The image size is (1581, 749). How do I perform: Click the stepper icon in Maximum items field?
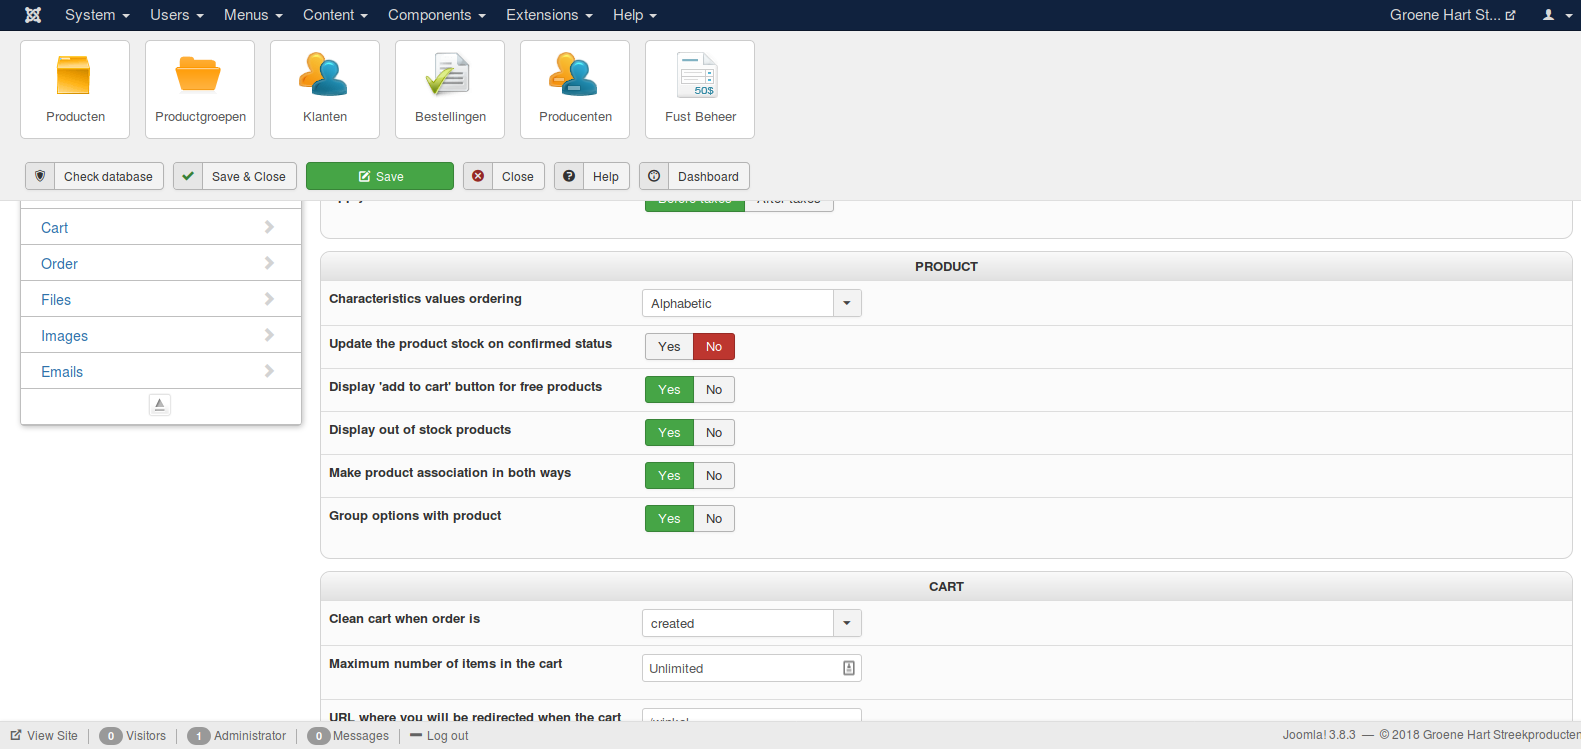pos(849,668)
